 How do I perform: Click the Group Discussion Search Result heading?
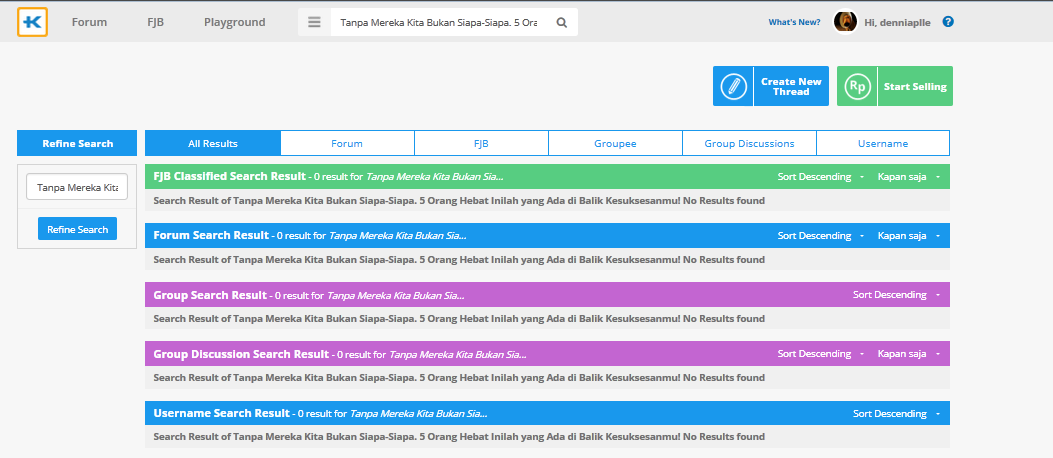click(x=241, y=354)
